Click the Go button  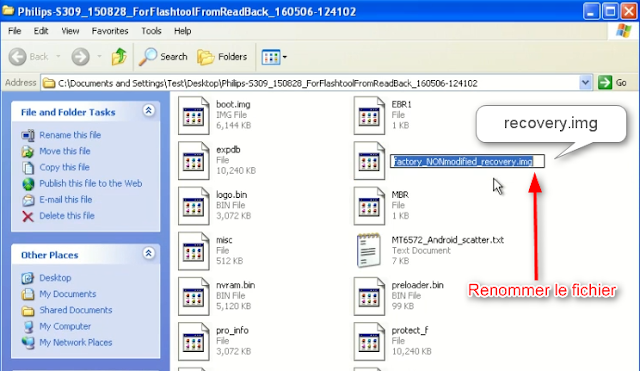613,83
